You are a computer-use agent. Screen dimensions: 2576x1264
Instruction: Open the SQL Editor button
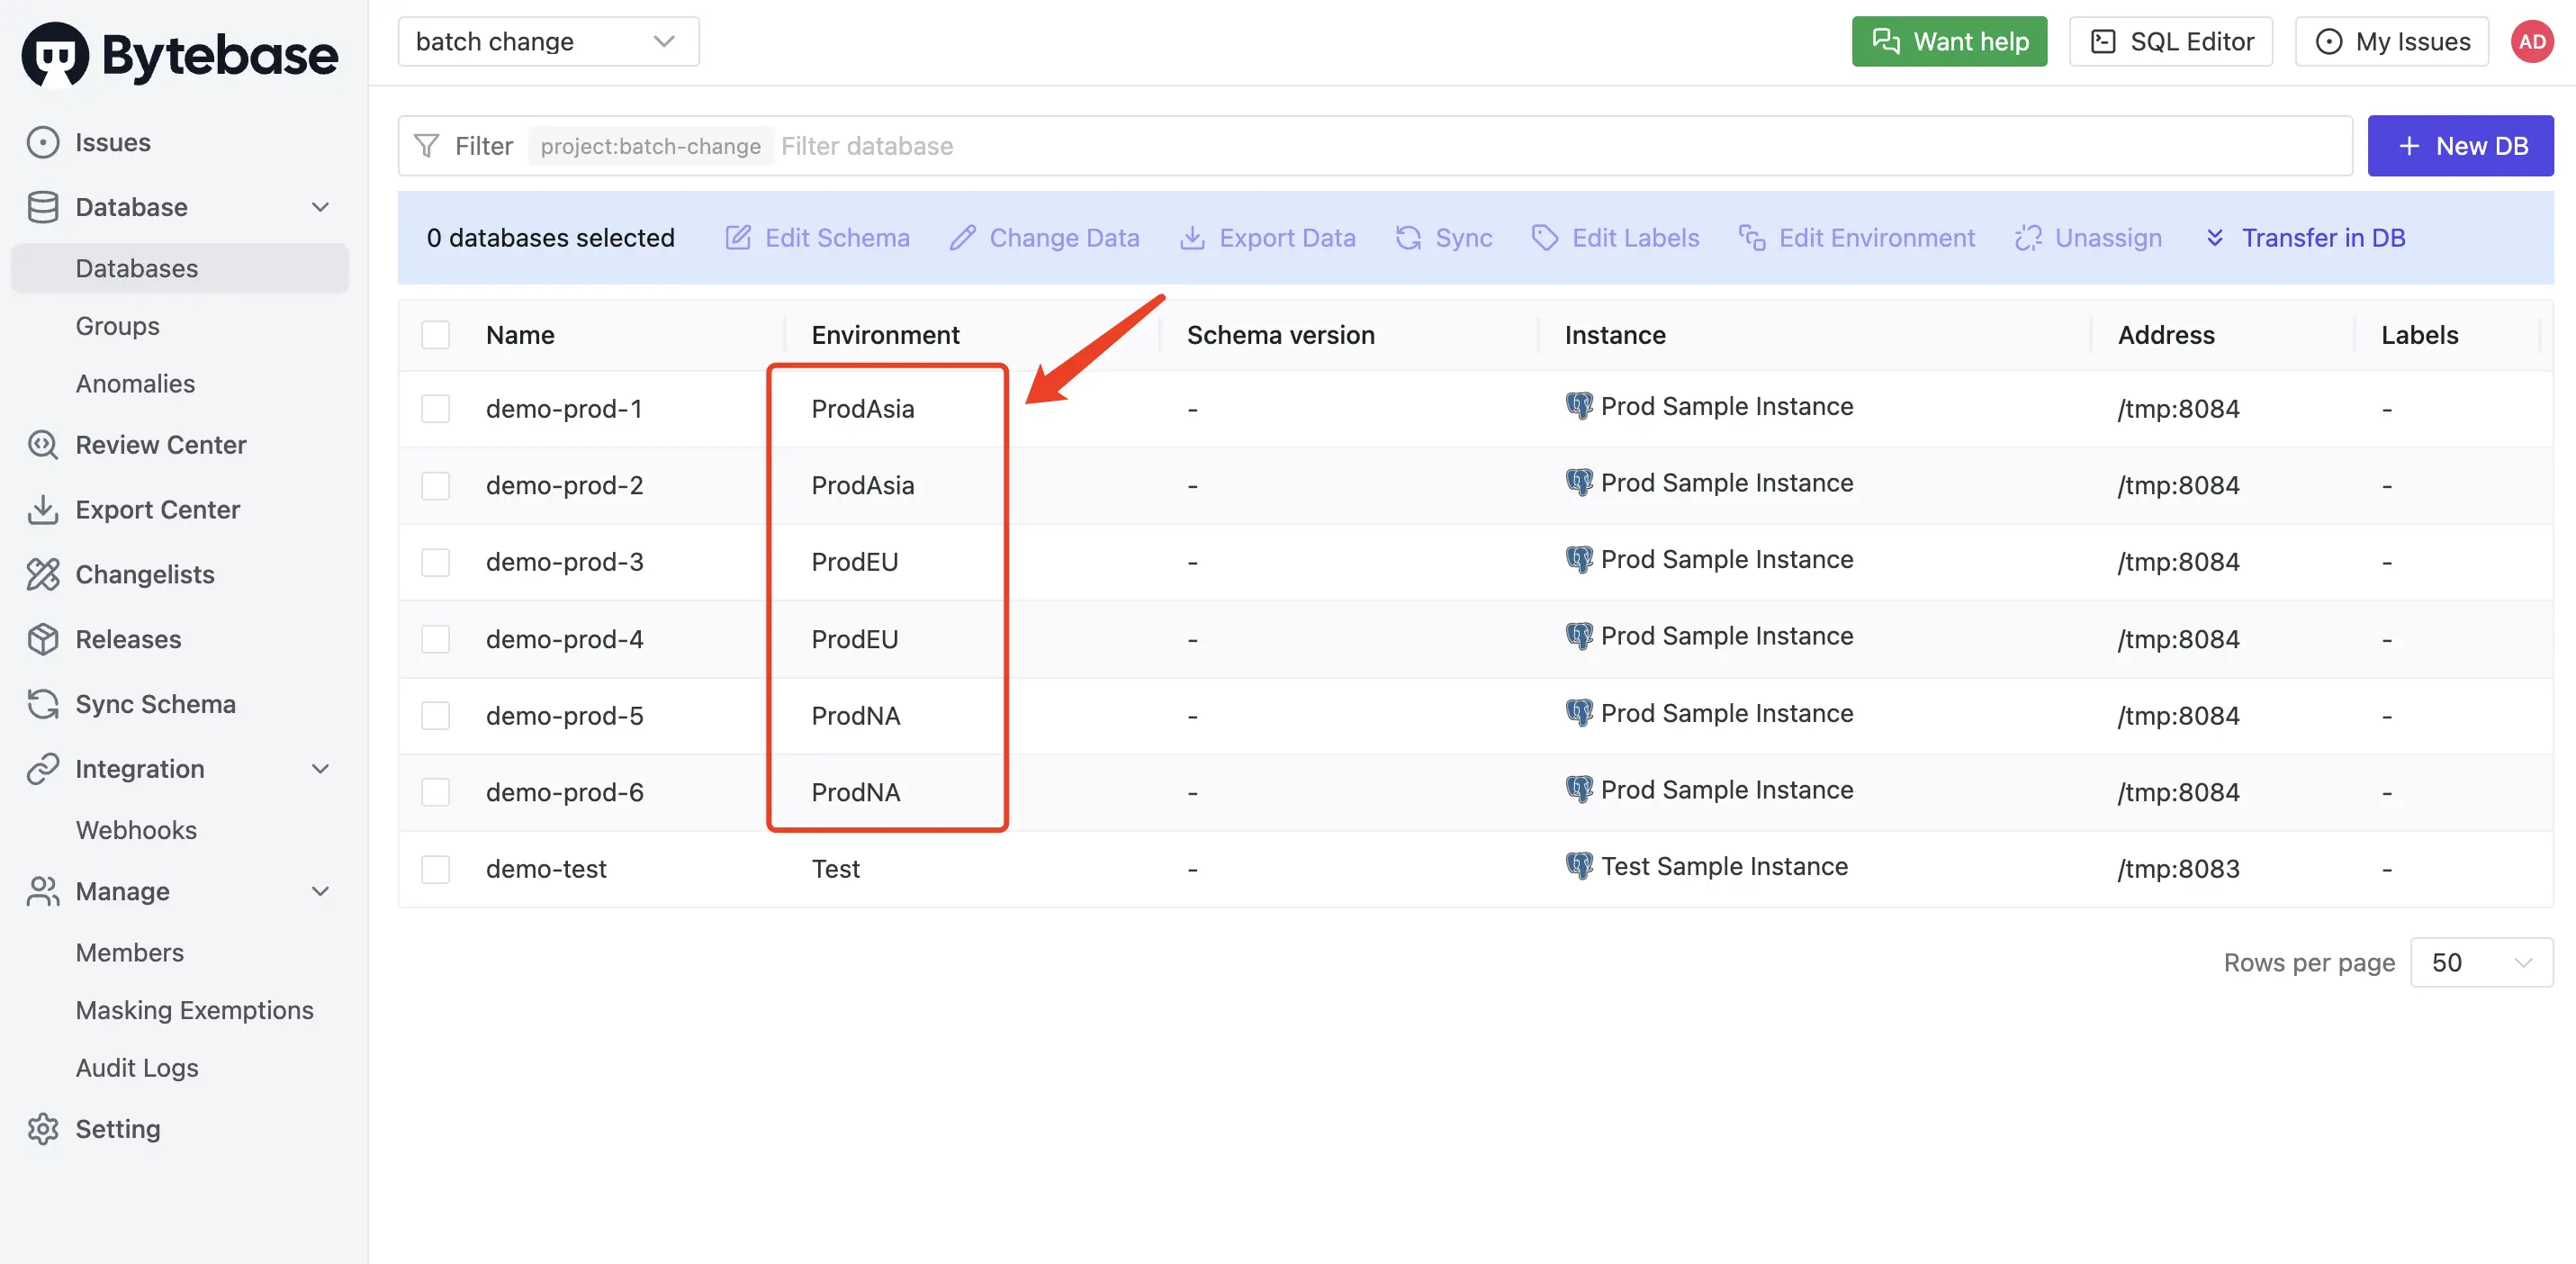(x=2171, y=42)
